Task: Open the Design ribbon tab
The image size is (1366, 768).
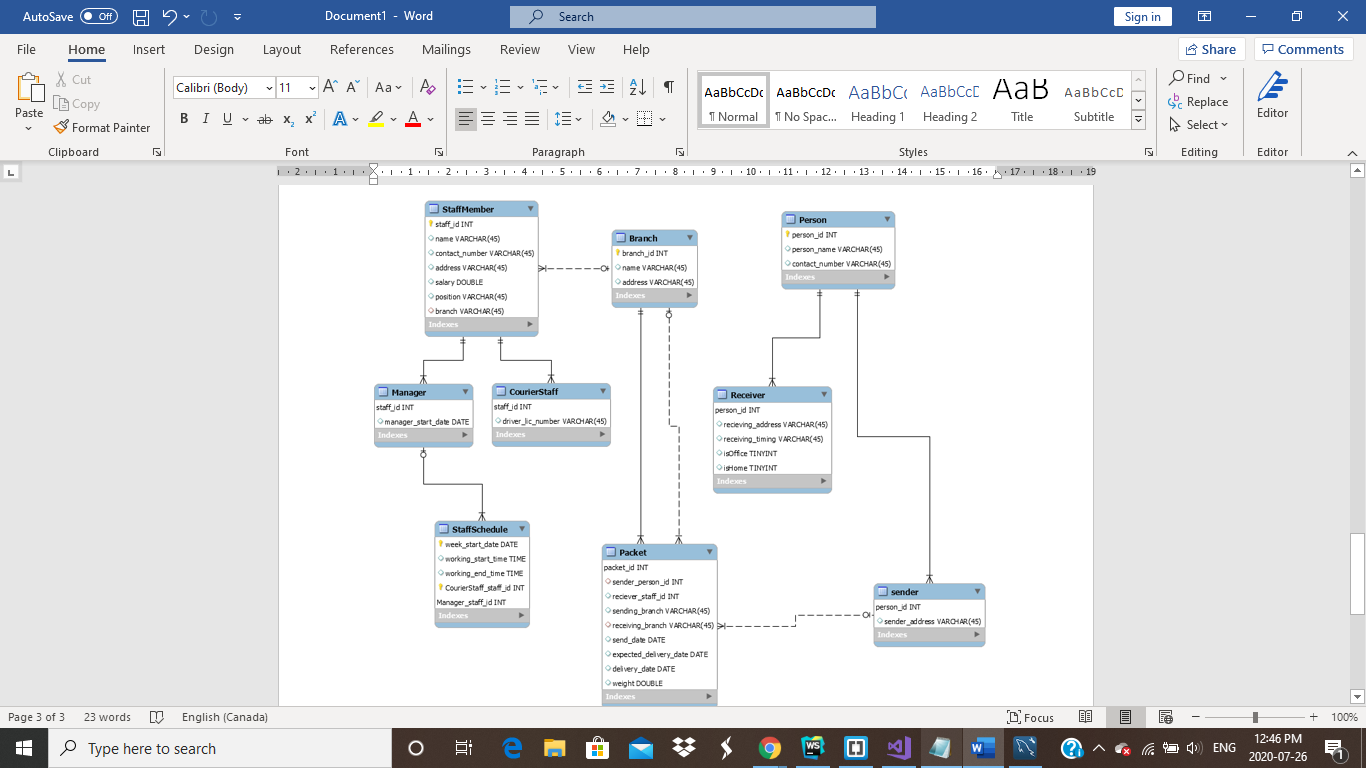Action: click(213, 49)
